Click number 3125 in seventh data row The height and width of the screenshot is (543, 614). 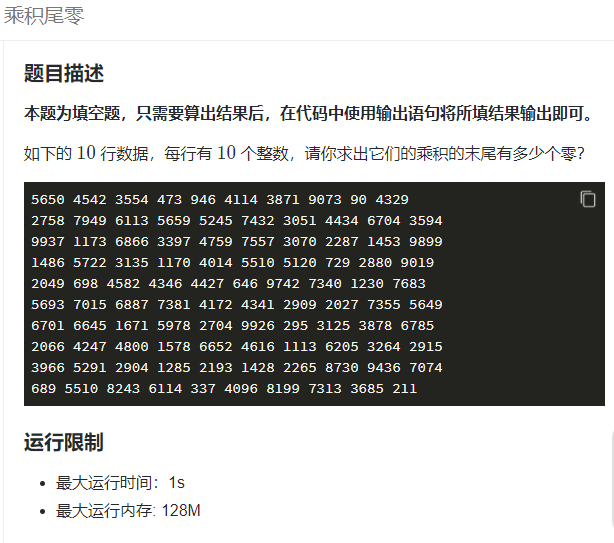[333, 326]
